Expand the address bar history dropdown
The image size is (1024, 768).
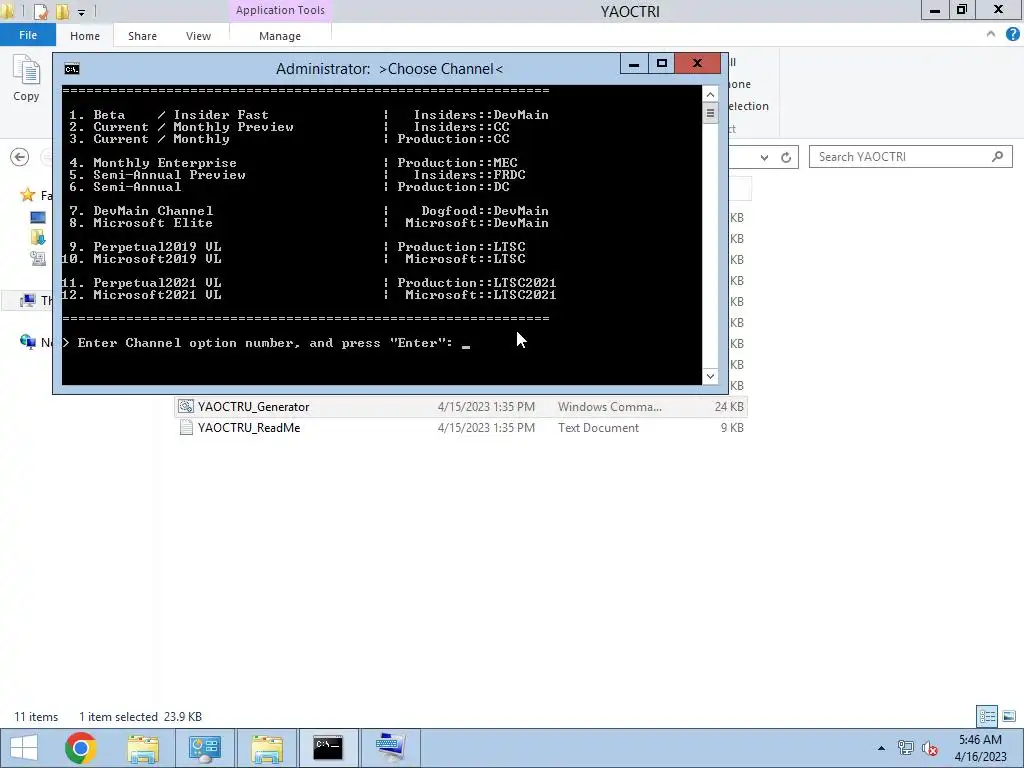pos(764,157)
